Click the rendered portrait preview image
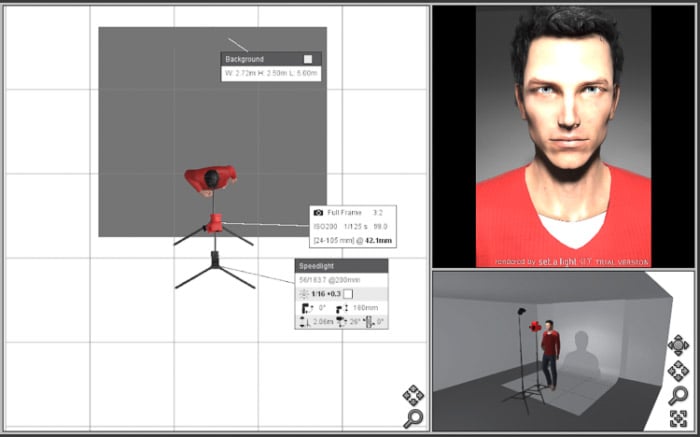Viewport: 700px width, 437px height. tap(563, 137)
